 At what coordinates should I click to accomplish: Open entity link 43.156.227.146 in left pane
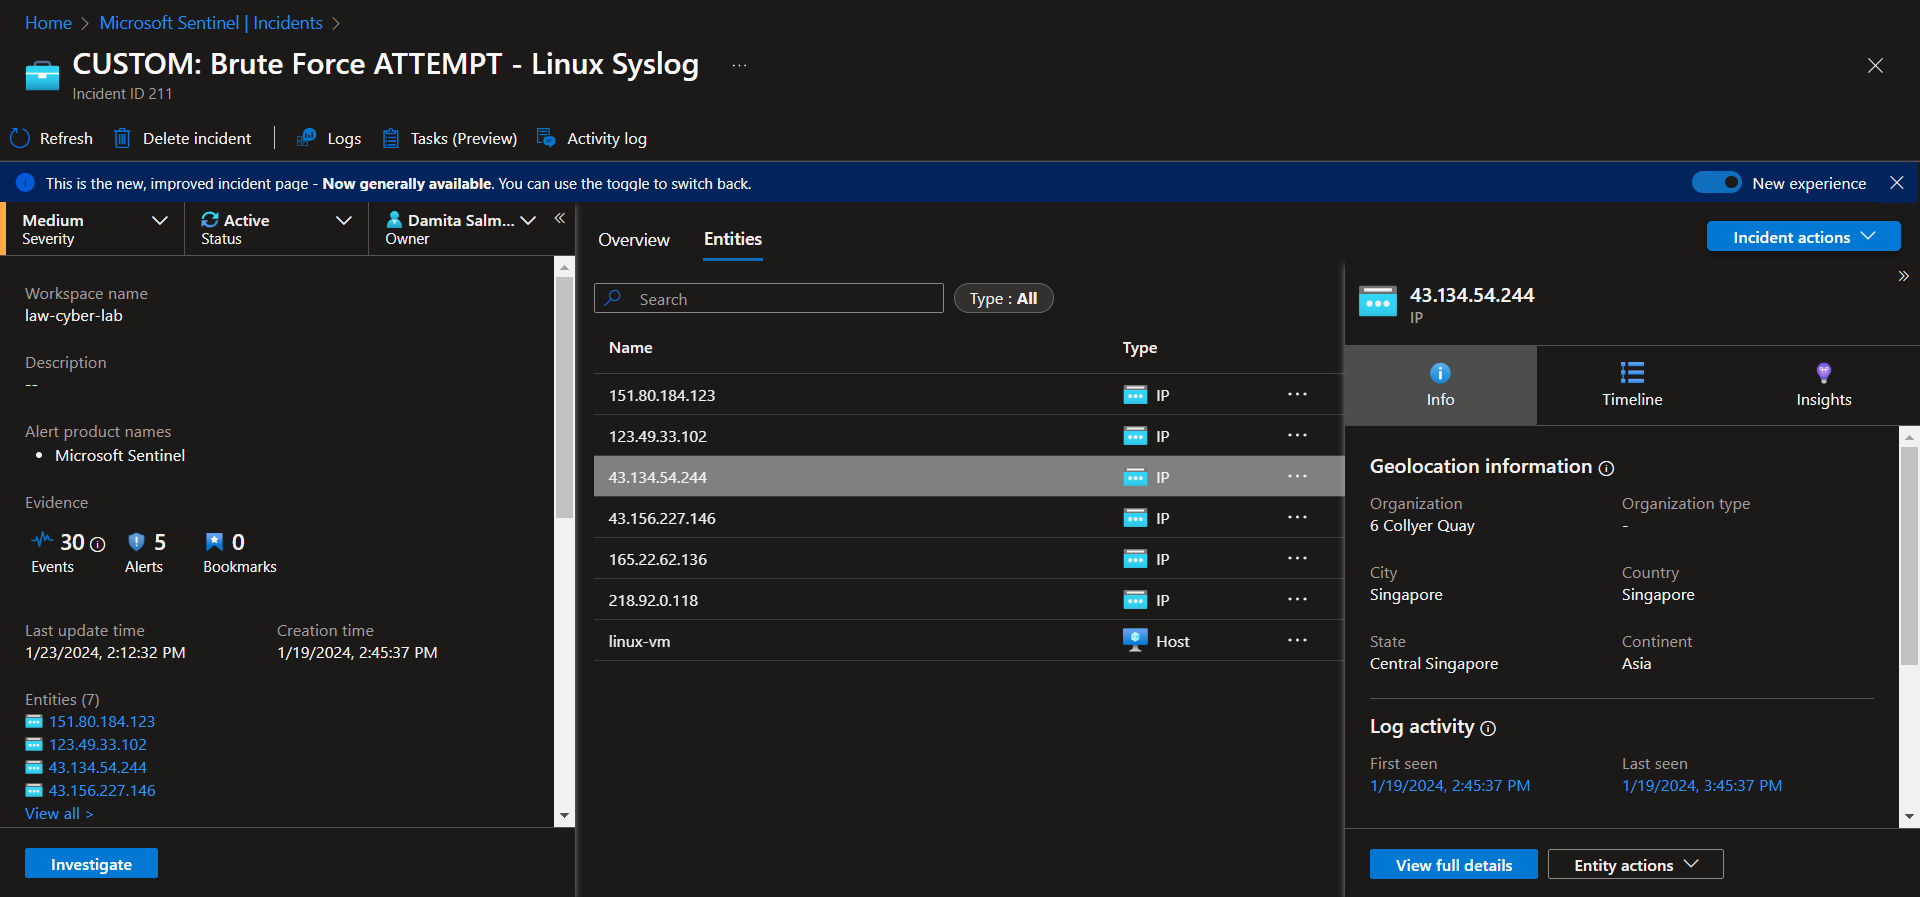(x=102, y=791)
